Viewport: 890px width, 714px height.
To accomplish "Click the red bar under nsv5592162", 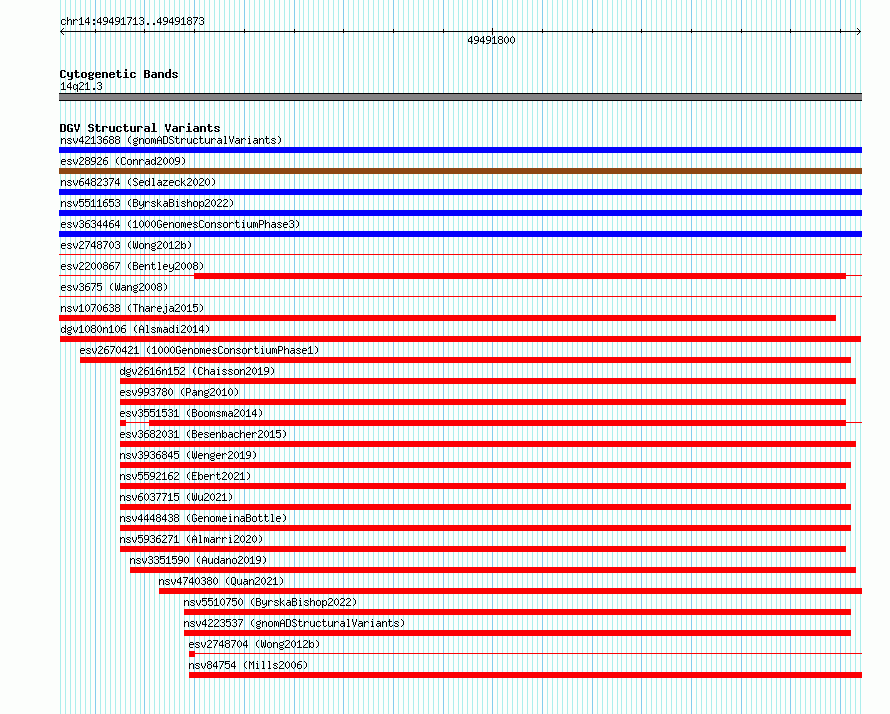I will pyautogui.click(x=483, y=486).
